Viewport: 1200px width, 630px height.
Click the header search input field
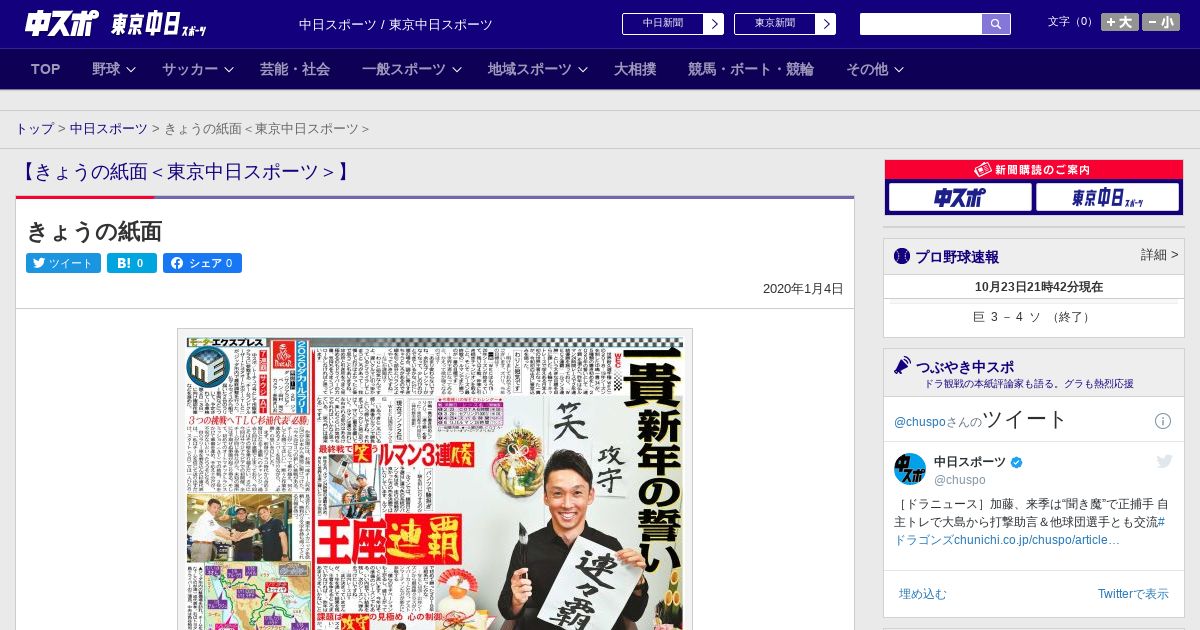click(921, 24)
